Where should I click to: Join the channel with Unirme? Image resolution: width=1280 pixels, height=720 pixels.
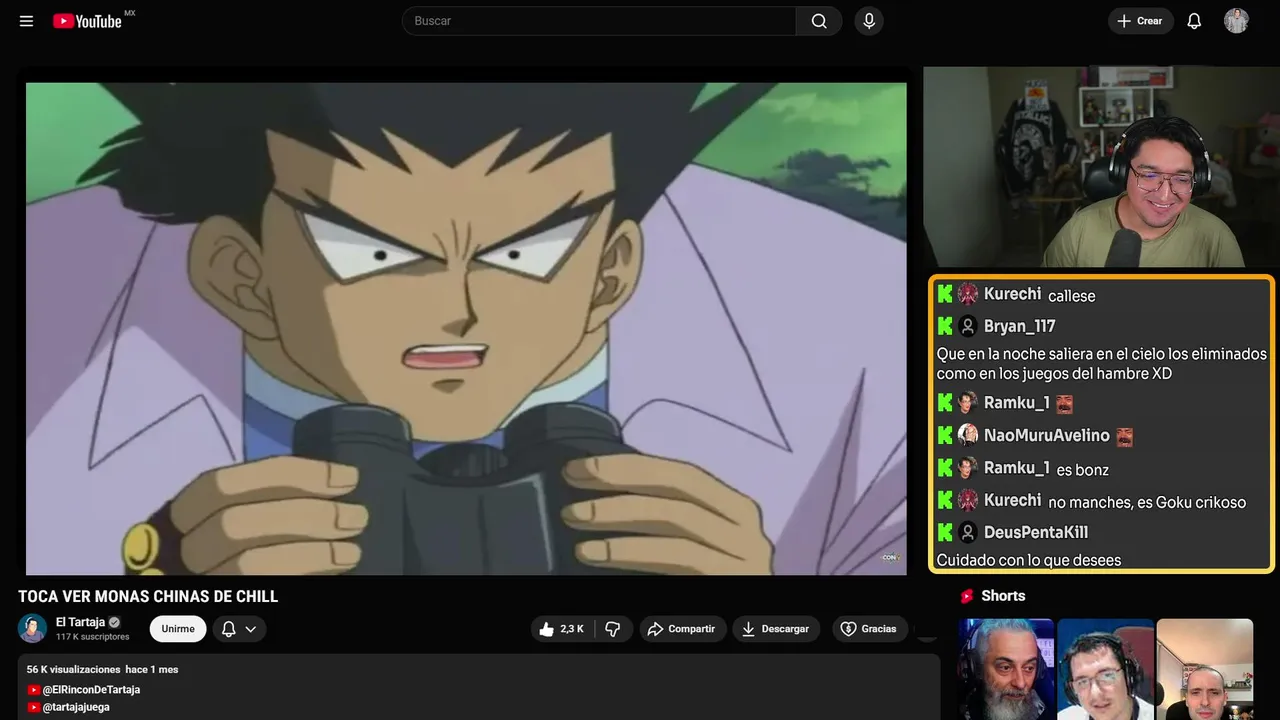coord(178,629)
